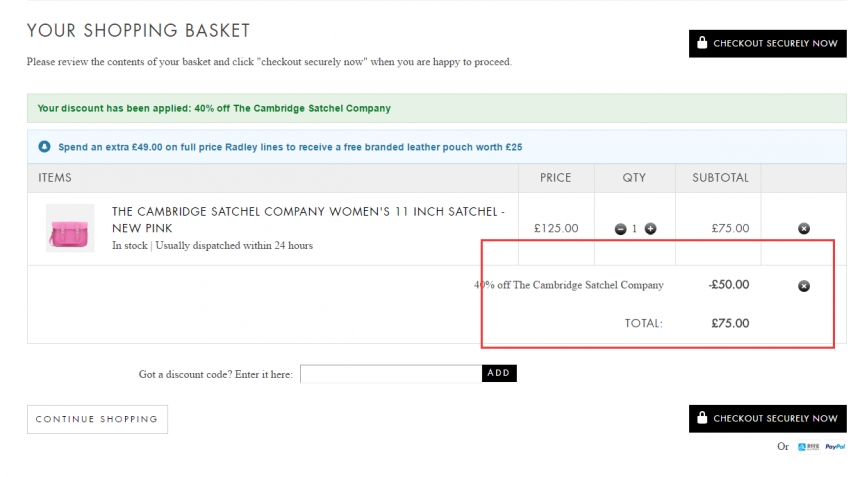
Task: Remove the satchel item from basket
Action: tap(804, 229)
